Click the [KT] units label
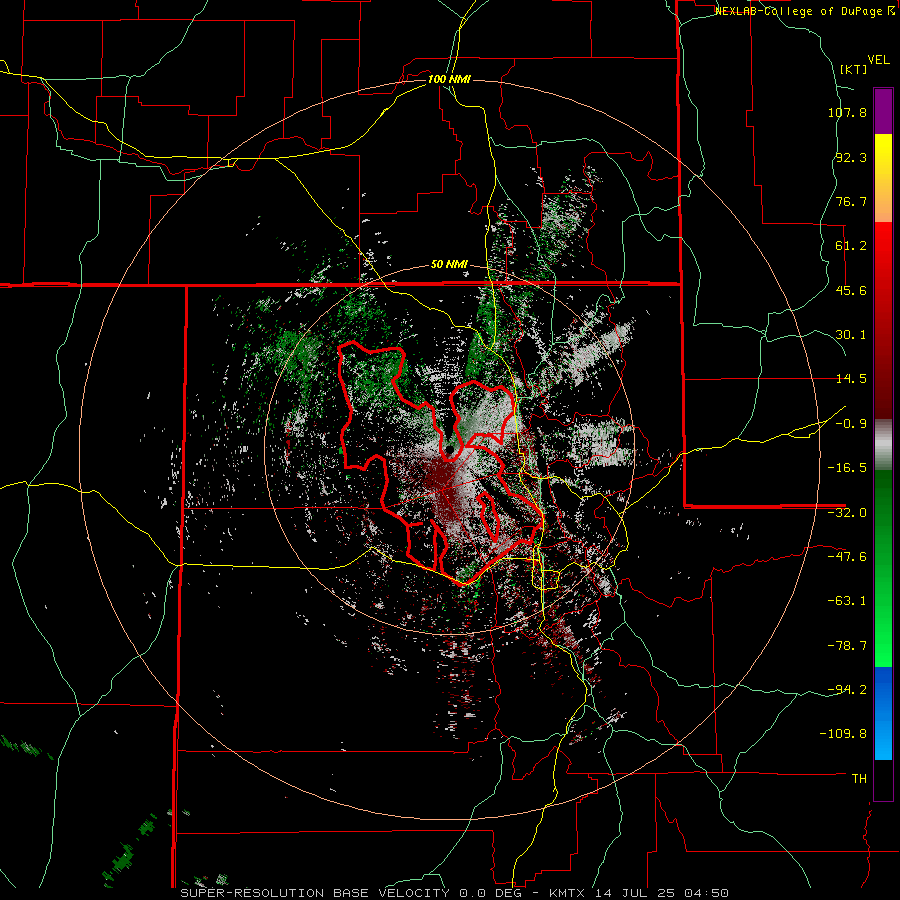 point(854,69)
